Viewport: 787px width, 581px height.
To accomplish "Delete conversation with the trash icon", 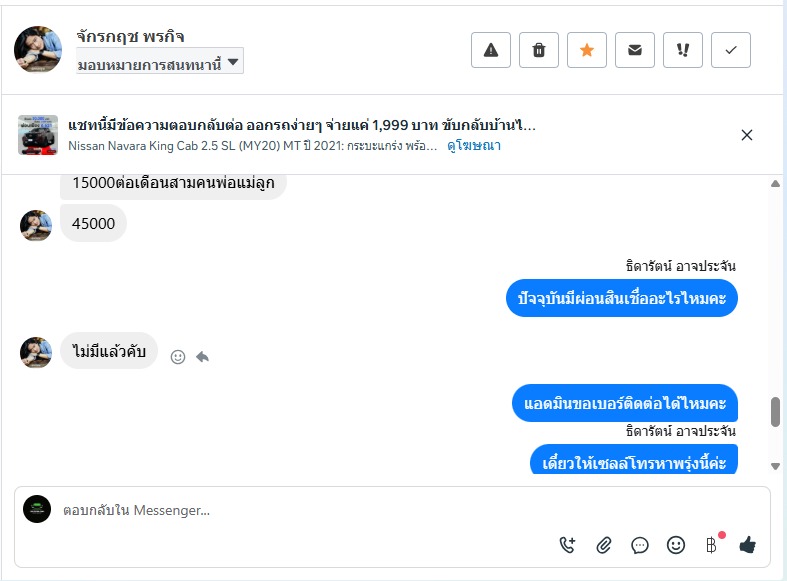I will tap(539, 50).
